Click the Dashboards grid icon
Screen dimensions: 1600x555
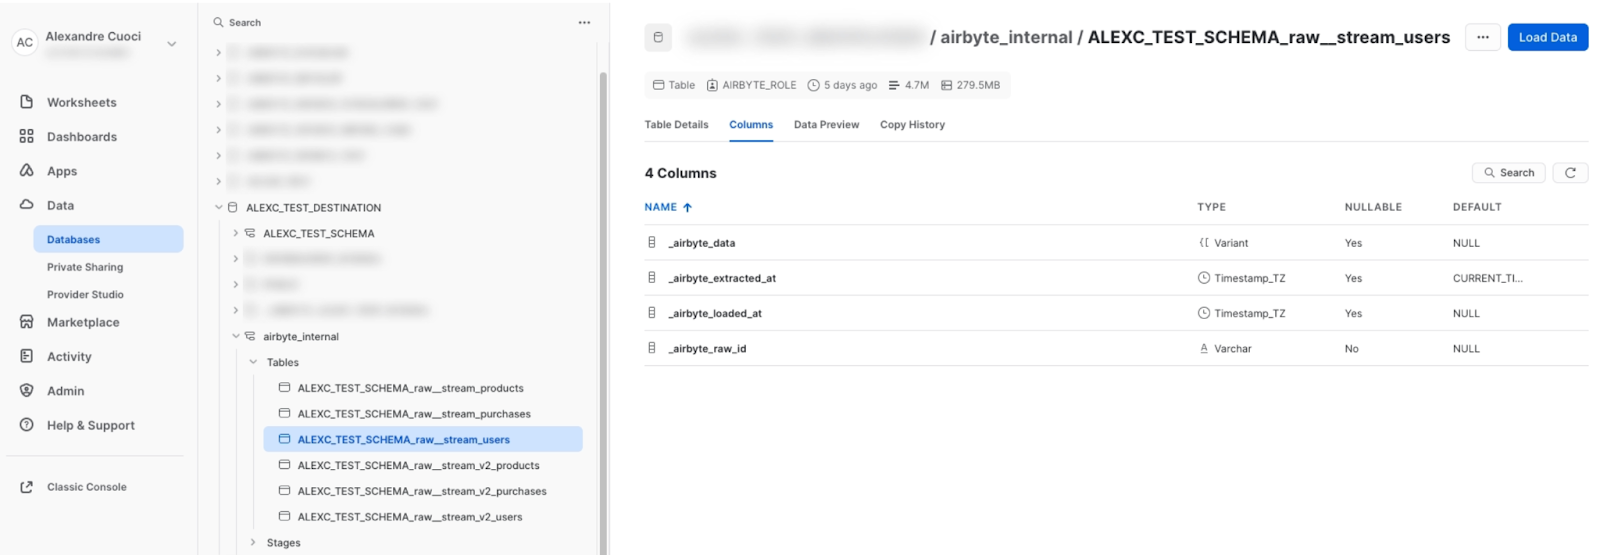point(27,136)
